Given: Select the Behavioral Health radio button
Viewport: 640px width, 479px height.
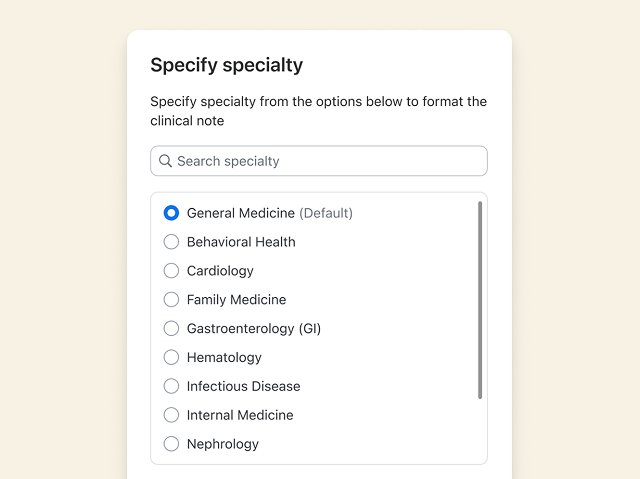Looking at the screenshot, I should coord(171,242).
